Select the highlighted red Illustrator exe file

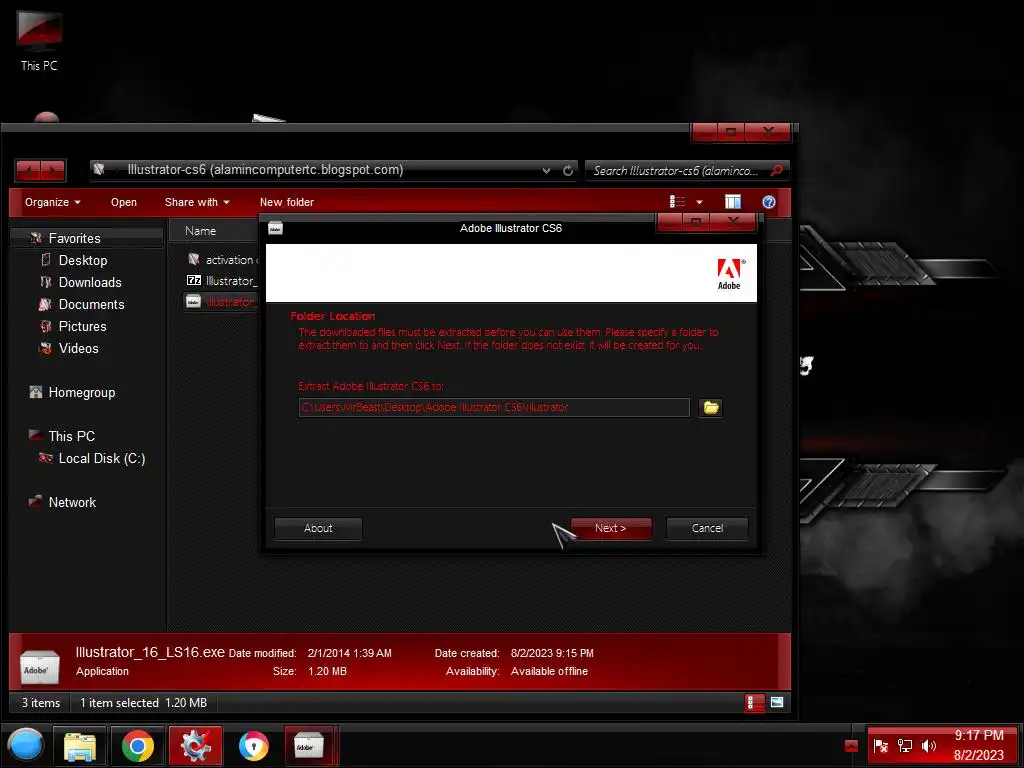[x=222, y=302]
